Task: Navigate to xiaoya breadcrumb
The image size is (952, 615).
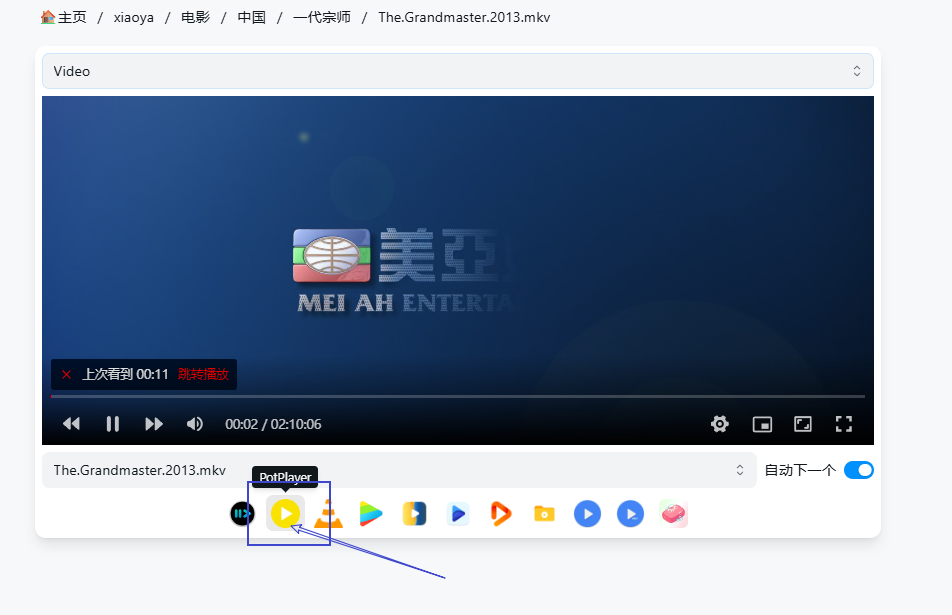Action: point(134,17)
